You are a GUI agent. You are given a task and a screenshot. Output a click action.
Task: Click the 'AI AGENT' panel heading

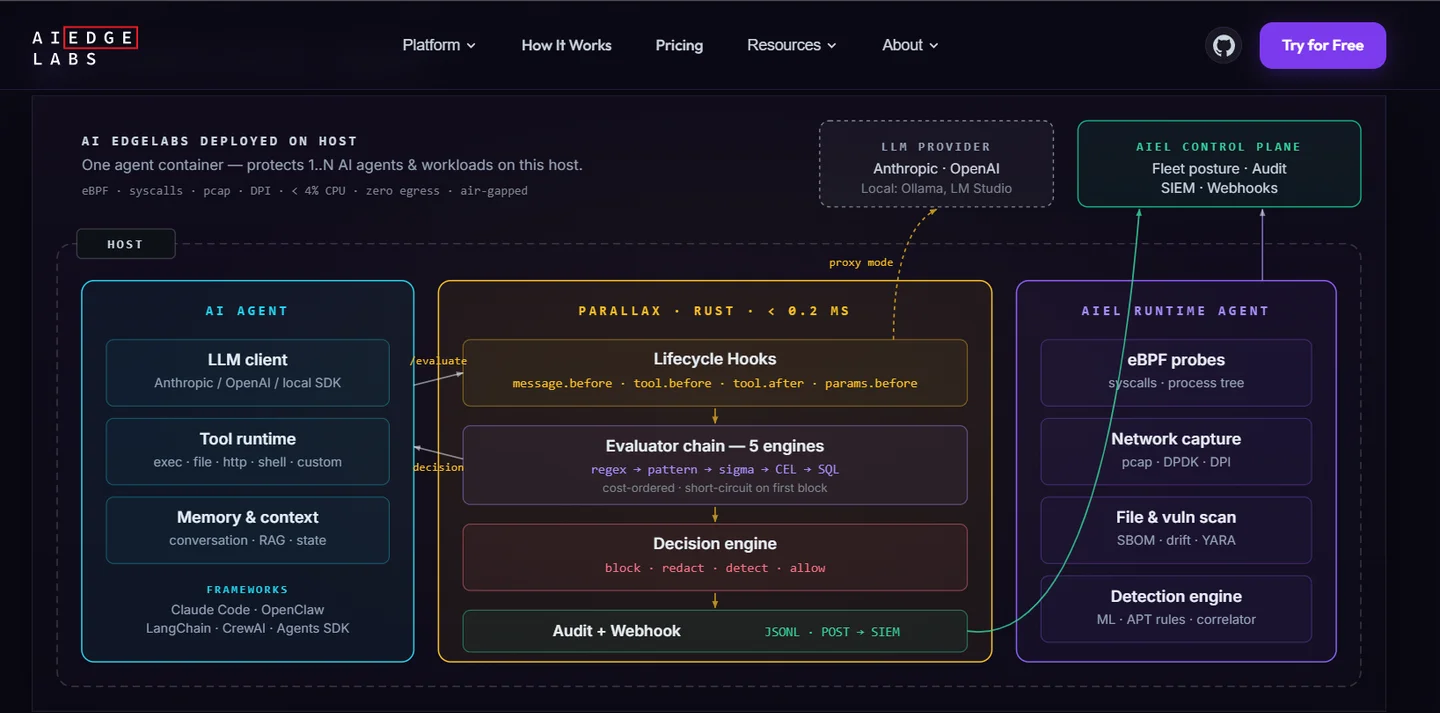click(247, 311)
